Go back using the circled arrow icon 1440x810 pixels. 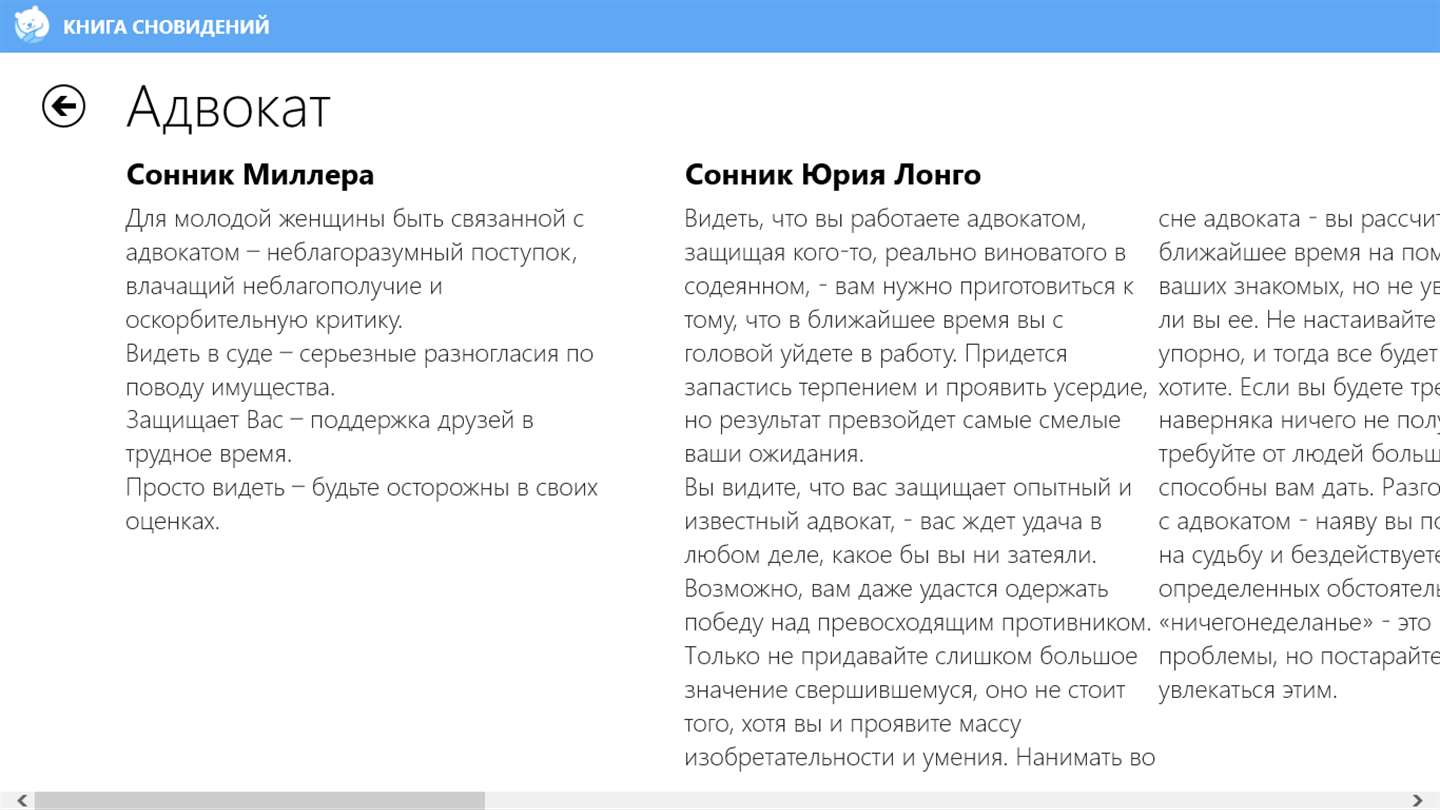(63, 106)
